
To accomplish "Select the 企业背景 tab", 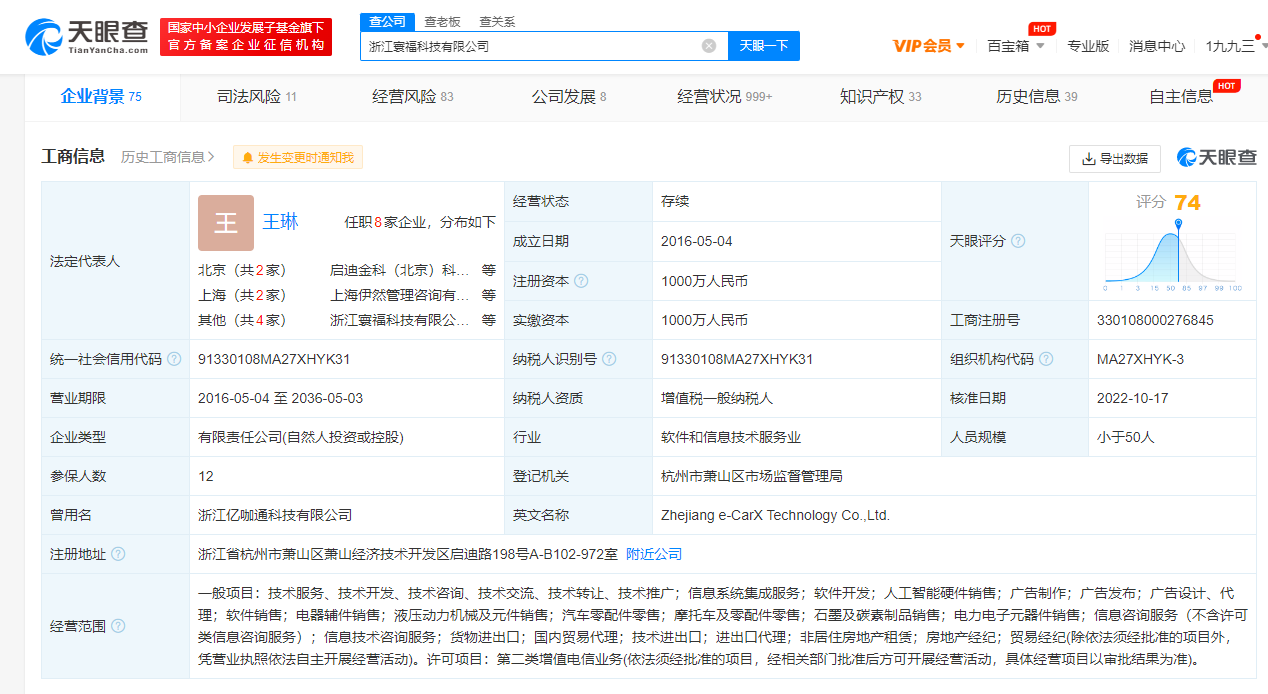I will pyautogui.click(x=101, y=97).
